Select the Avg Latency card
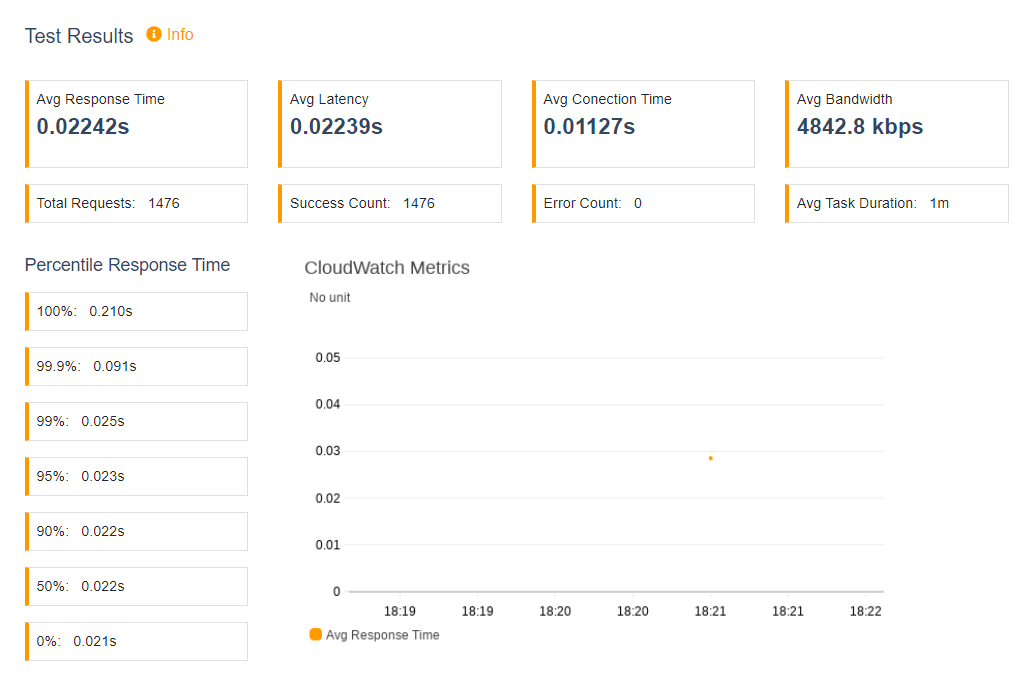Screen dimensions: 1028x674 [x=390, y=124]
